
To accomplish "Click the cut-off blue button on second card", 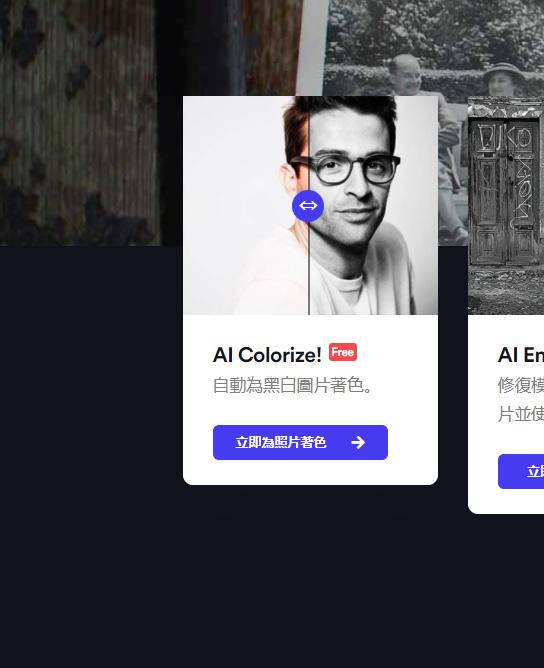I will (521, 471).
